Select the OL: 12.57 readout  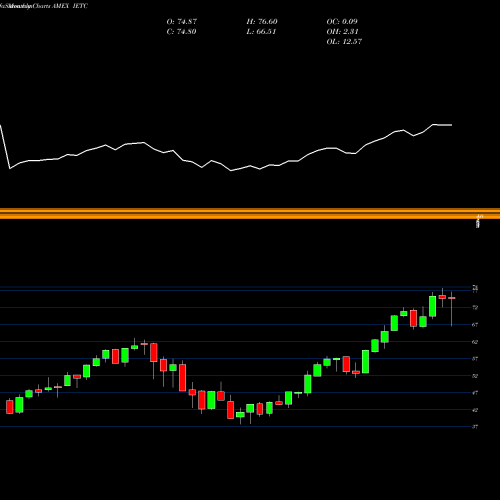pos(344,42)
